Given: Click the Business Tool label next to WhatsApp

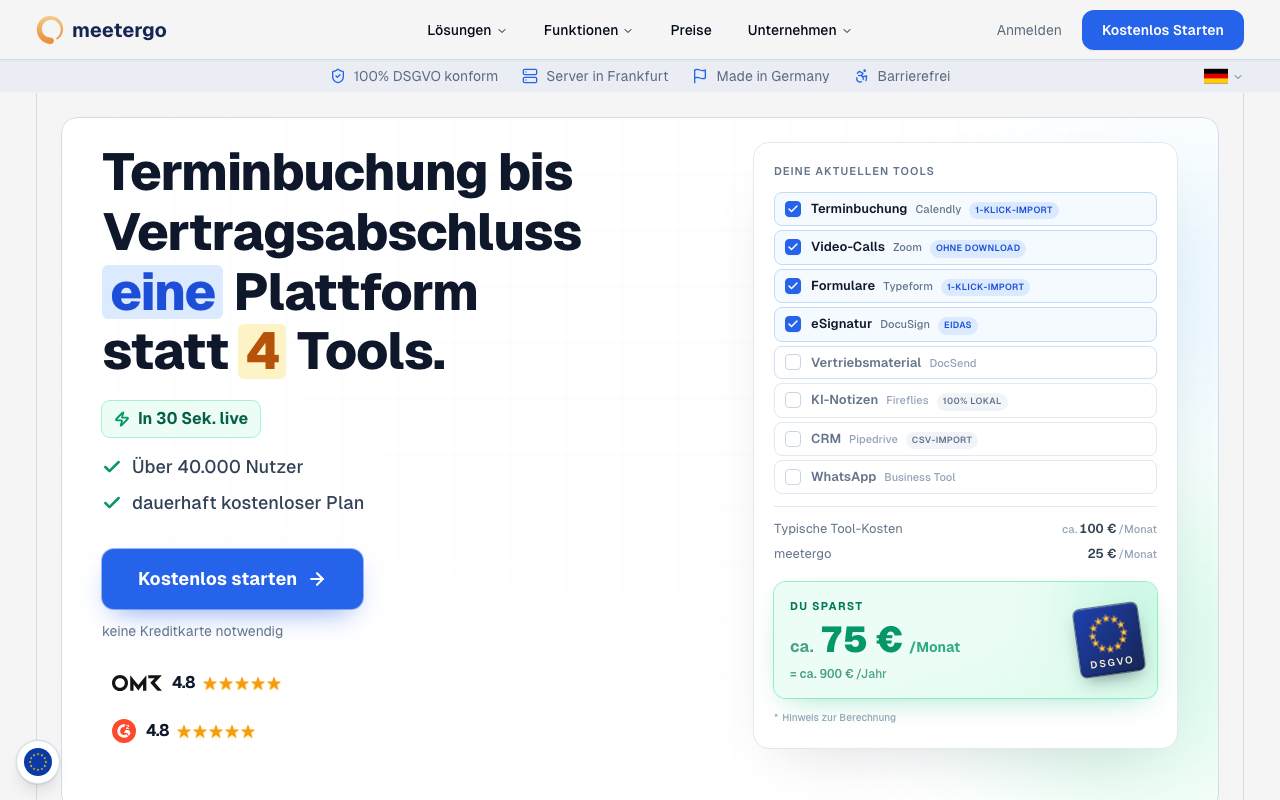Looking at the screenshot, I should click(x=920, y=478).
